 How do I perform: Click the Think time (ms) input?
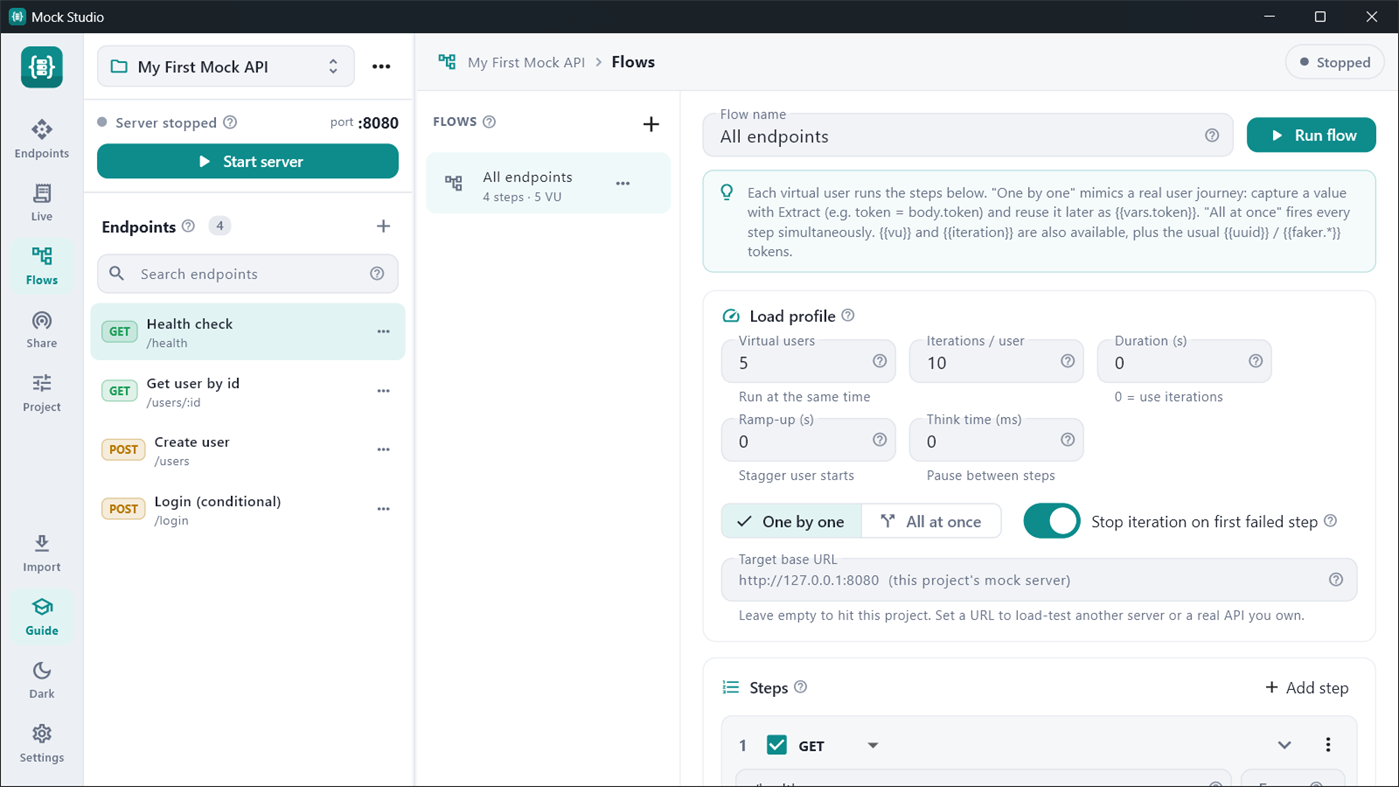pos(996,440)
